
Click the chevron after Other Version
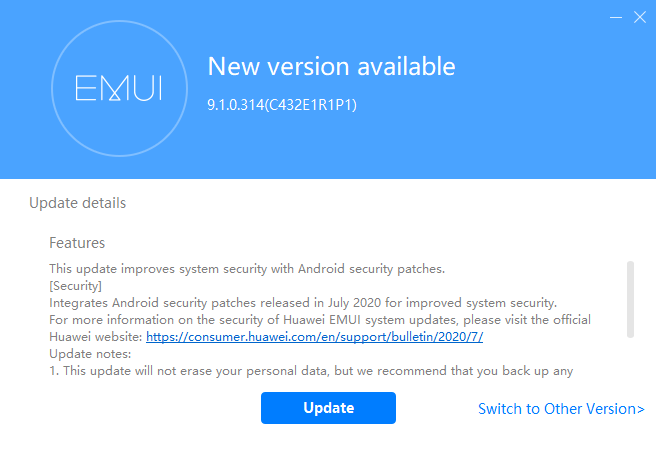coord(641,409)
